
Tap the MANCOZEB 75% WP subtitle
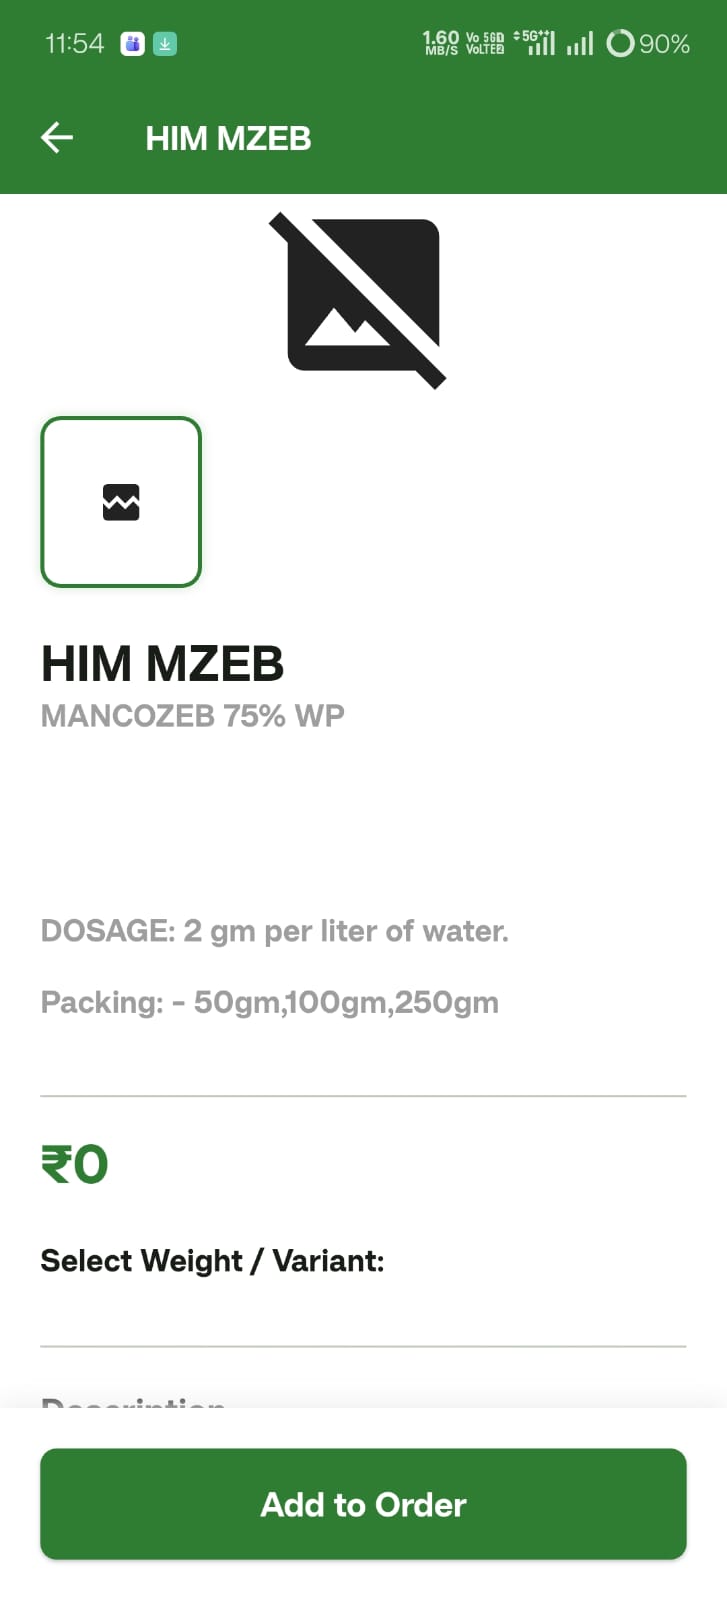pyautogui.click(x=192, y=716)
